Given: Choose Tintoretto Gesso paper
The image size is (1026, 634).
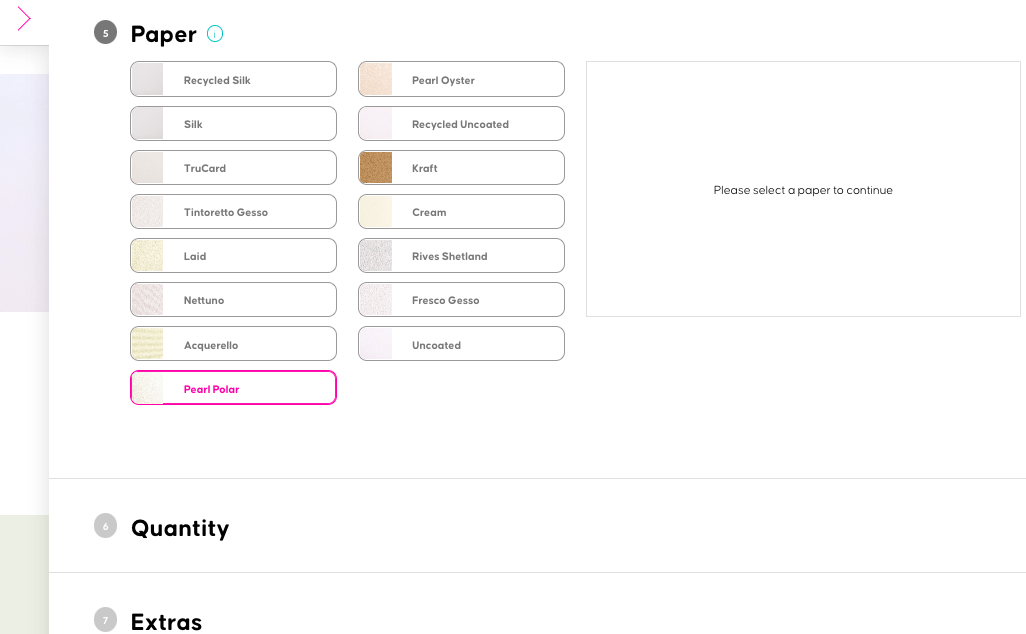Looking at the screenshot, I should pos(233,212).
